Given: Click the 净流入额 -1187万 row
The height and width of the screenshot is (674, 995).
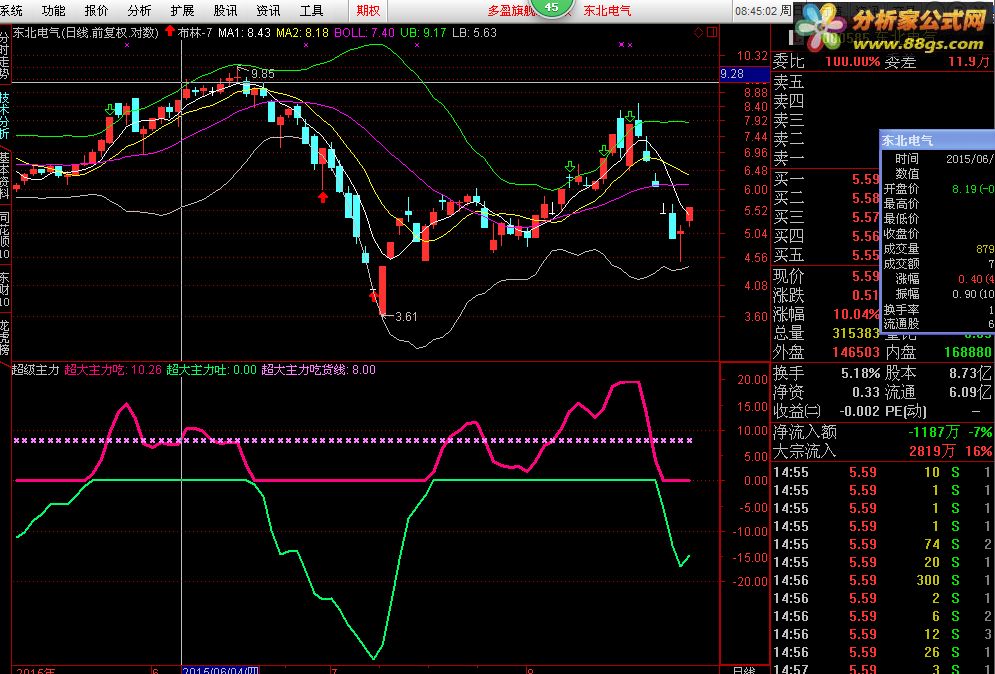Looking at the screenshot, I should click(x=882, y=432).
